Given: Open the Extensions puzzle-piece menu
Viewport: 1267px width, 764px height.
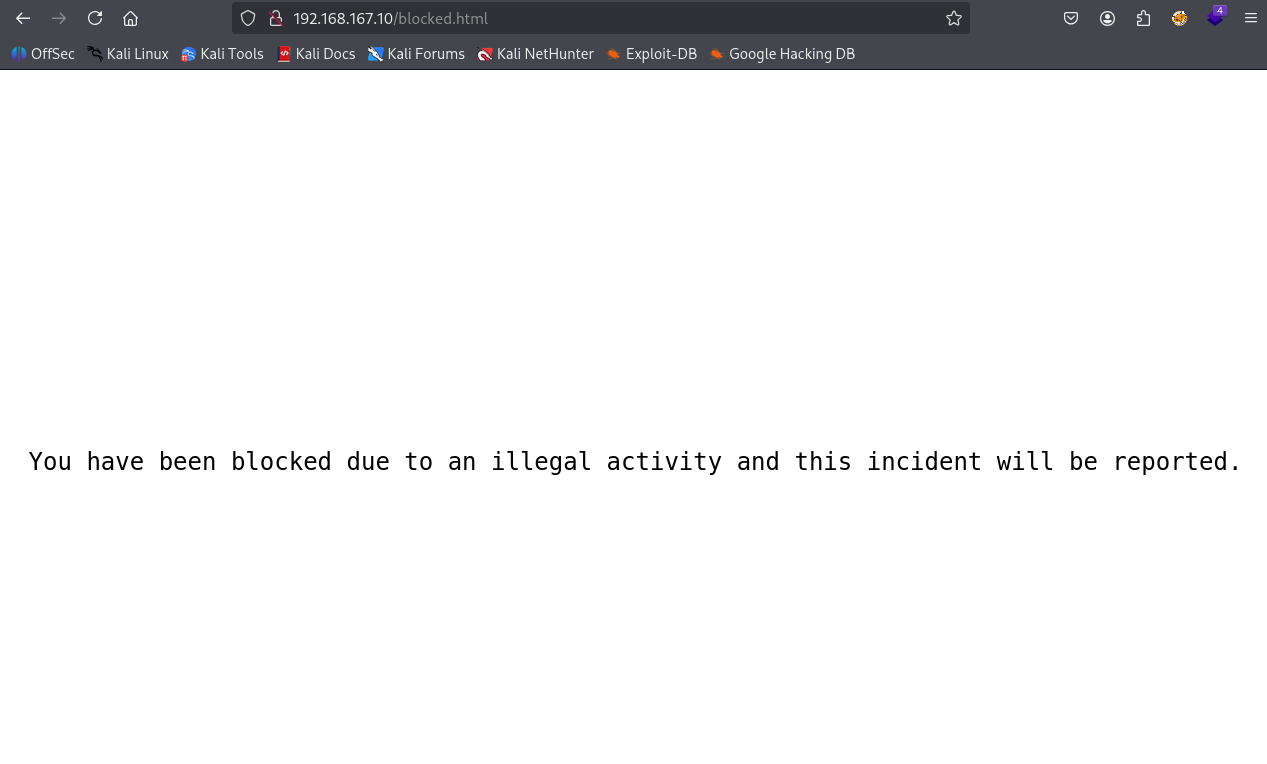Looking at the screenshot, I should pos(1143,18).
